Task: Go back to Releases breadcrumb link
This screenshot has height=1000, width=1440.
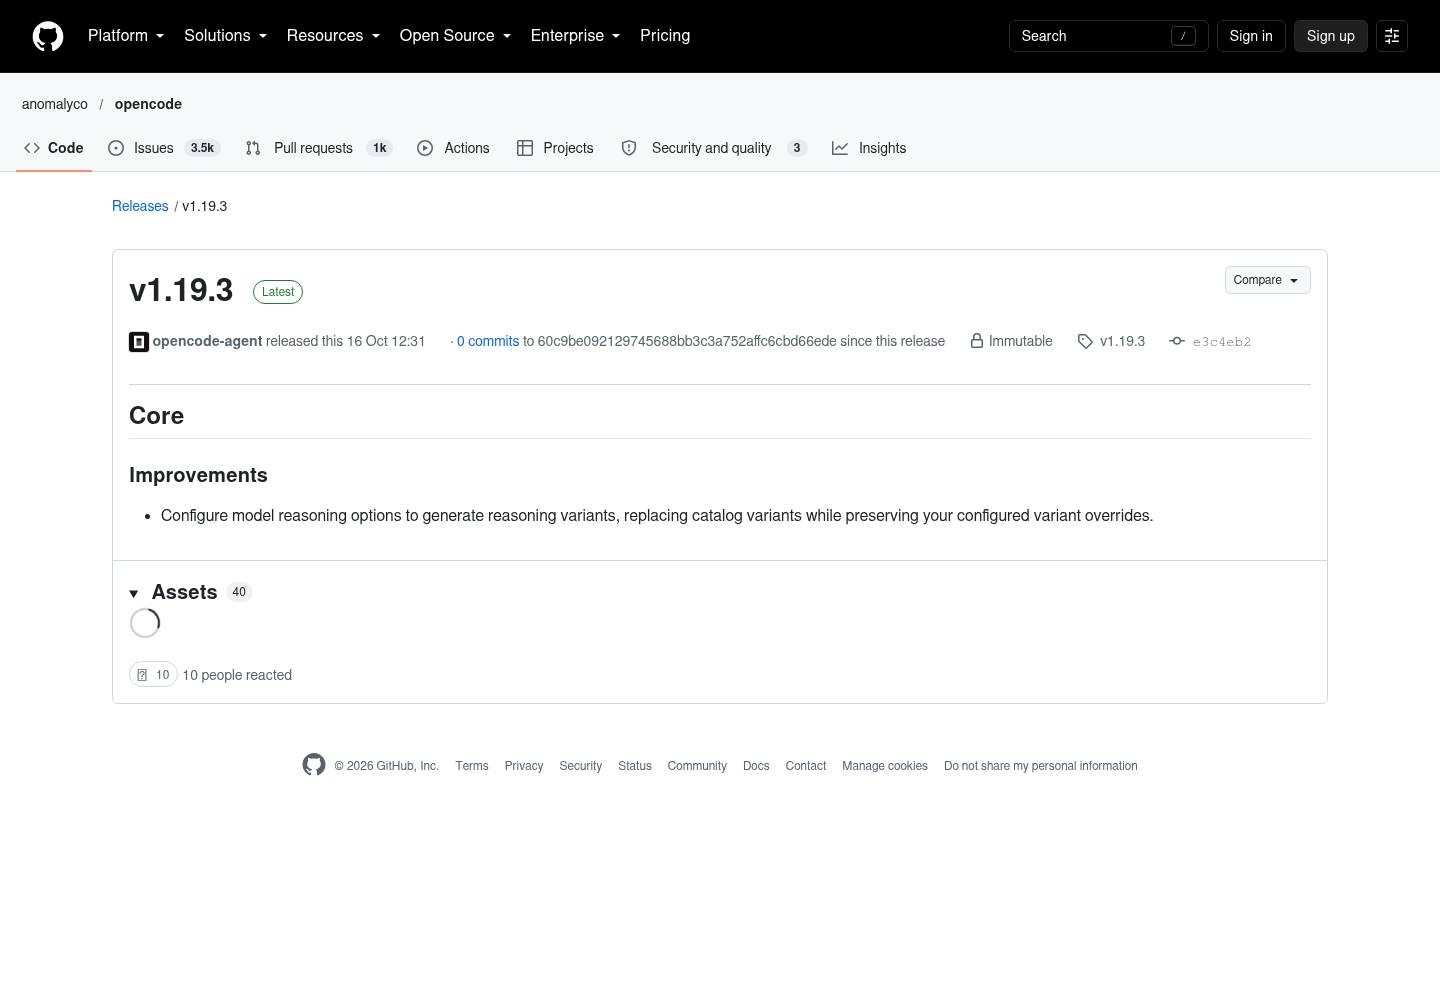Action: 140,206
